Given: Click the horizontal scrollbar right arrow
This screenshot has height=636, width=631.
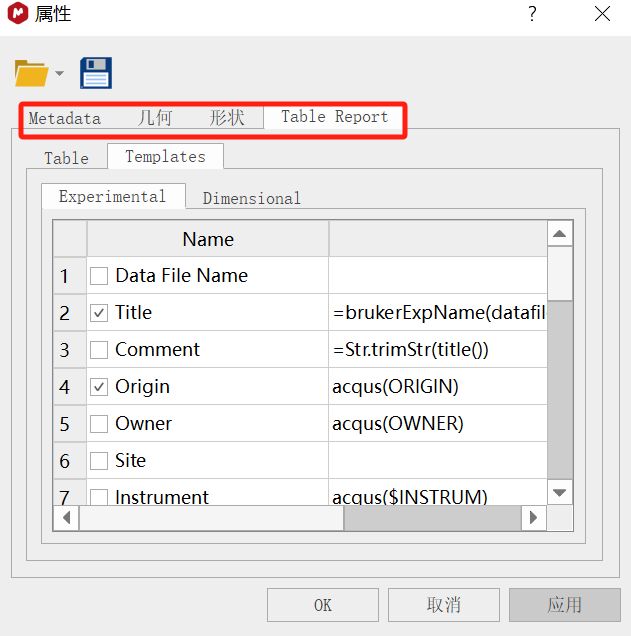Looking at the screenshot, I should (x=534, y=518).
